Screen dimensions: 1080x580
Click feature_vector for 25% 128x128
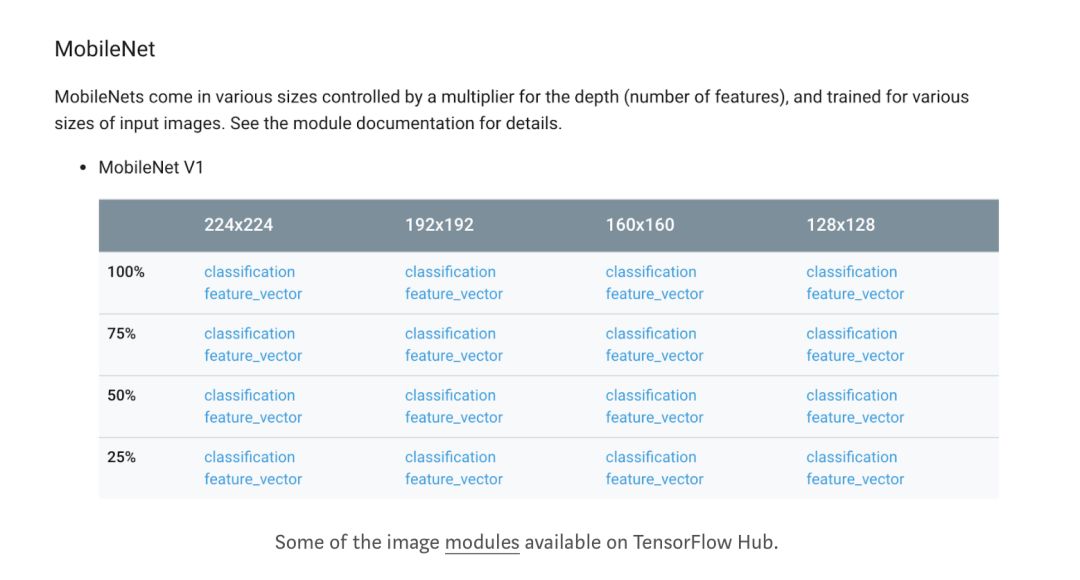pyautogui.click(x=855, y=480)
